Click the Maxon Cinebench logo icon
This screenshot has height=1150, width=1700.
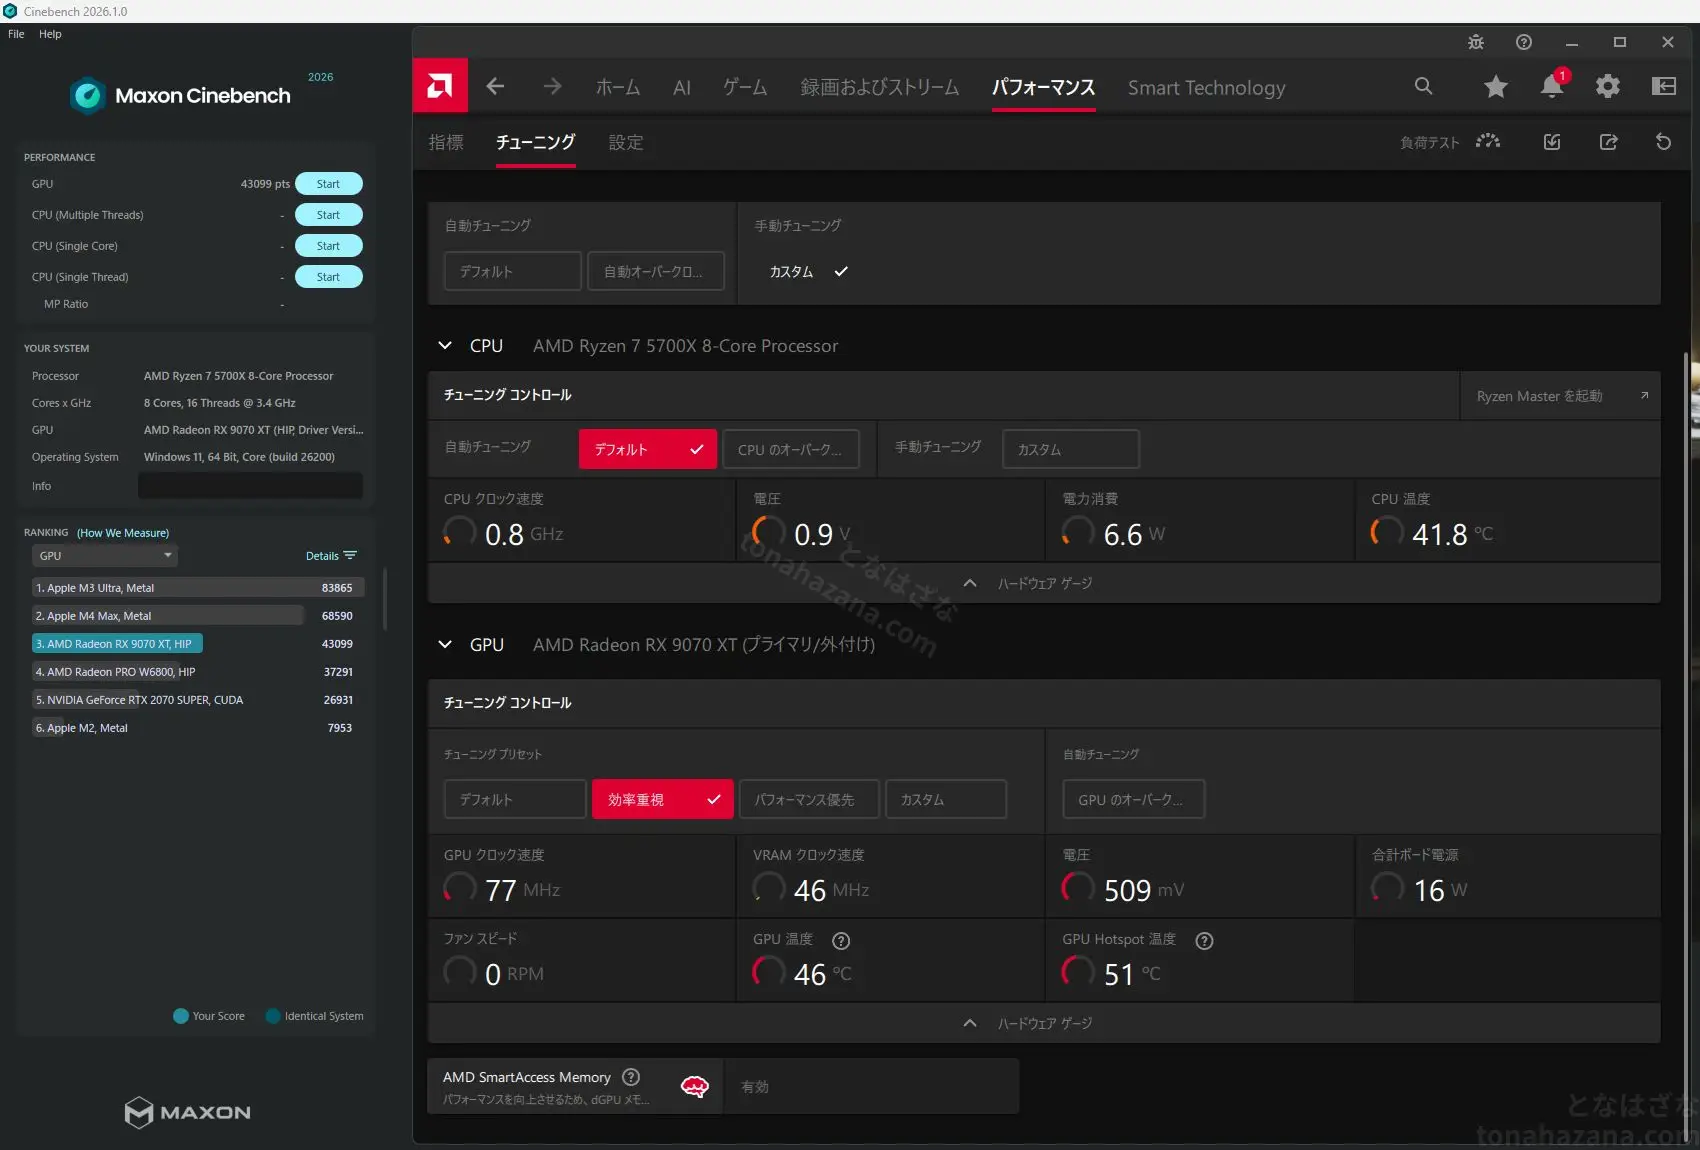pos(88,95)
